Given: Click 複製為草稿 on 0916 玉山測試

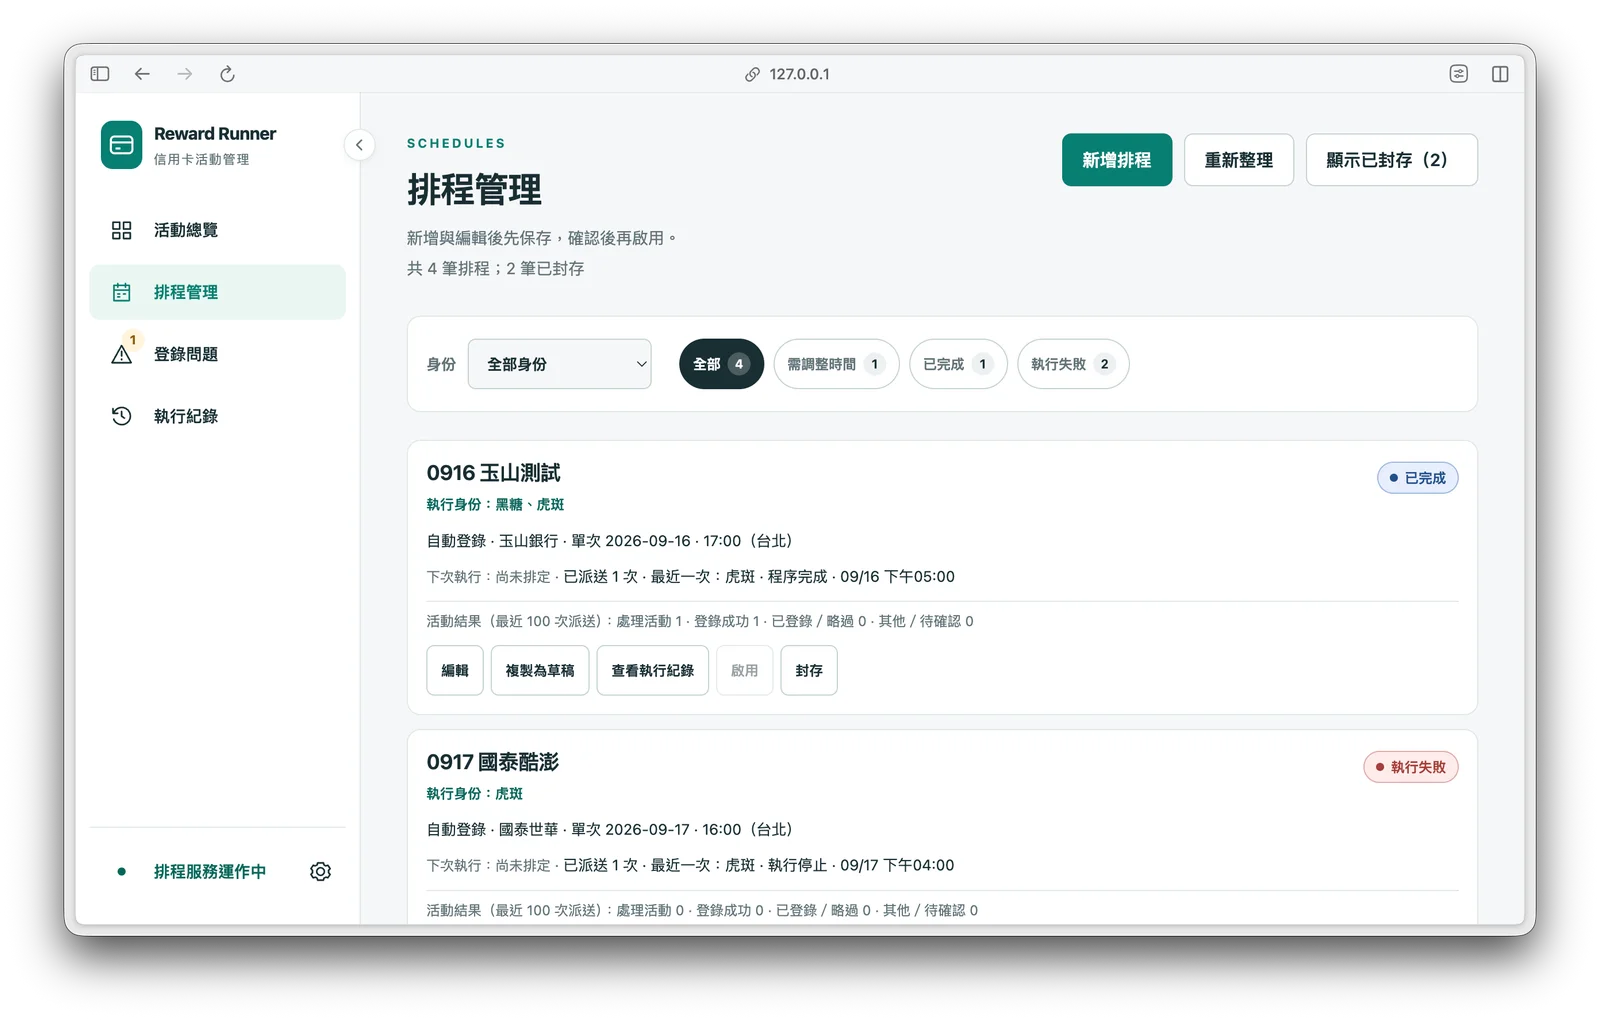Looking at the screenshot, I should click(540, 670).
